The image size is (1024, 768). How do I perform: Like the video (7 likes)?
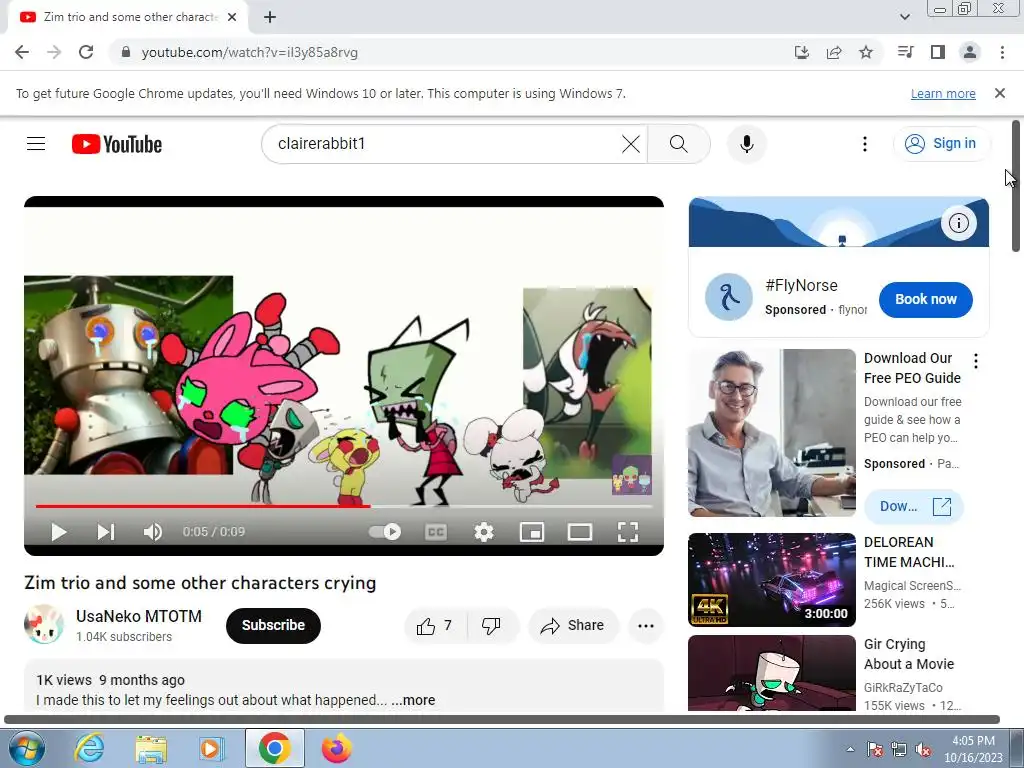[435, 626]
